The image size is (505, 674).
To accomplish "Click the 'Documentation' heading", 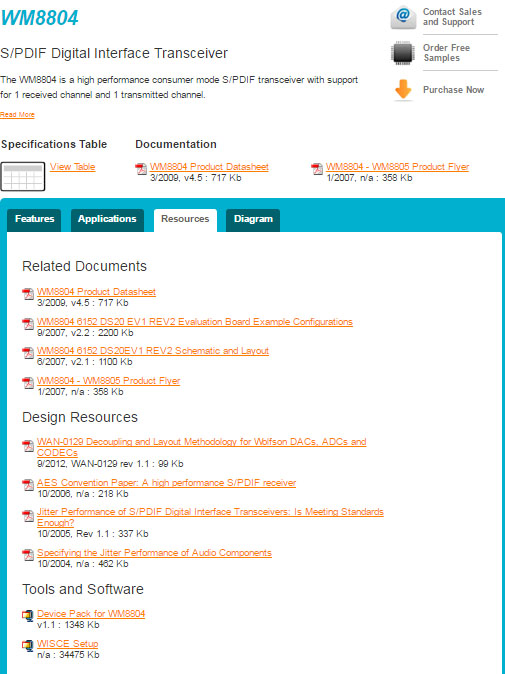I will 176,144.
